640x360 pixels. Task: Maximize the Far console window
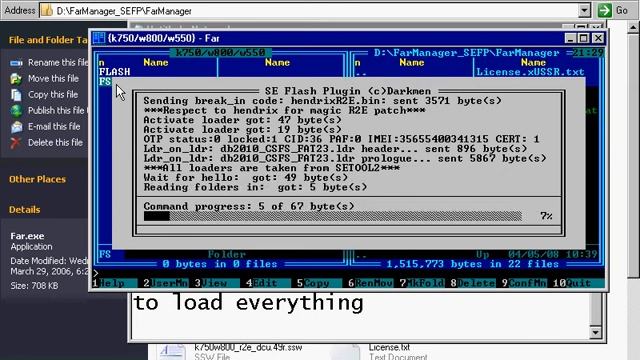click(584, 38)
